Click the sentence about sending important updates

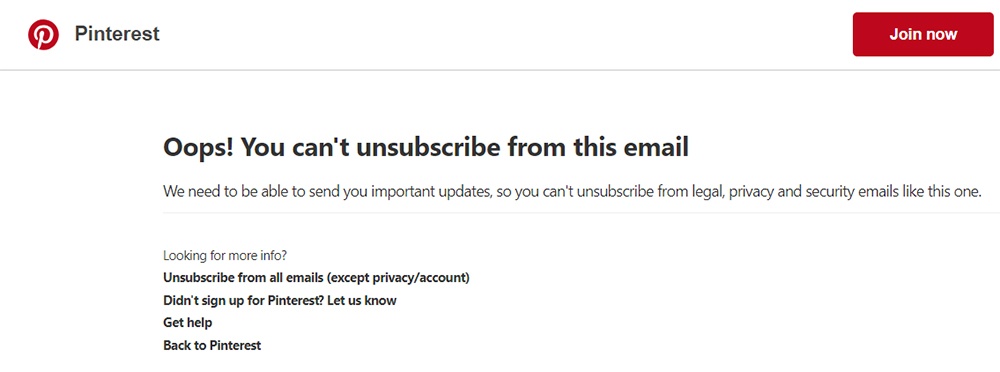(571, 191)
